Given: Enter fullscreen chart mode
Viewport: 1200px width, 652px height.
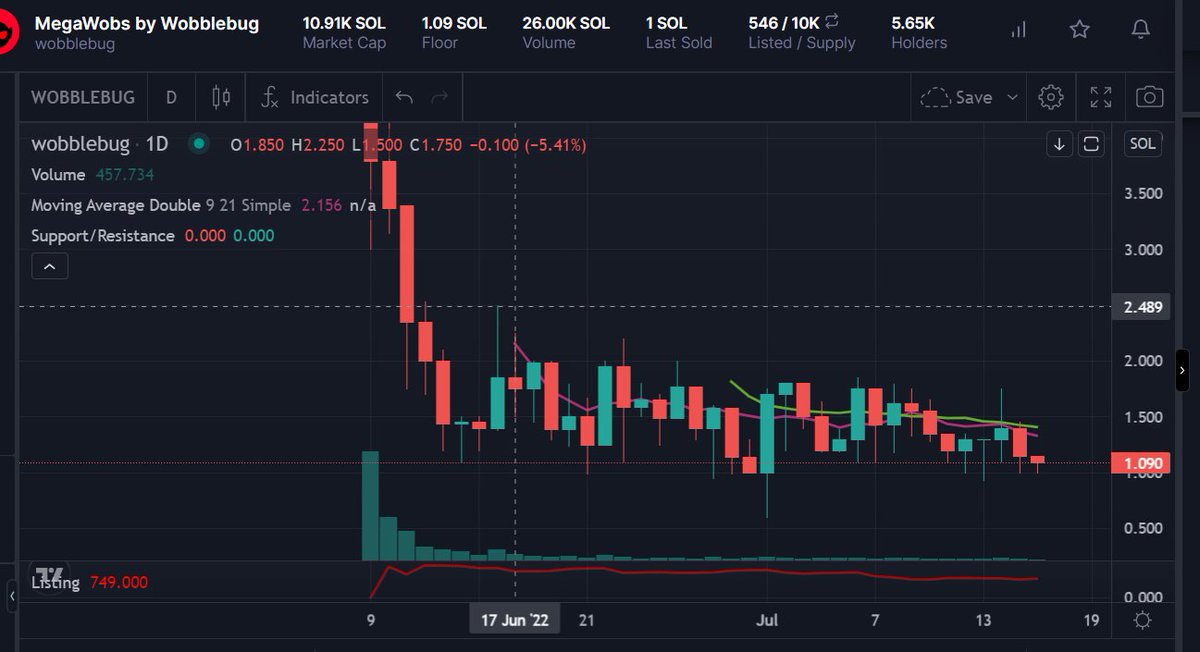Looking at the screenshot, I should click(1101, 97).
